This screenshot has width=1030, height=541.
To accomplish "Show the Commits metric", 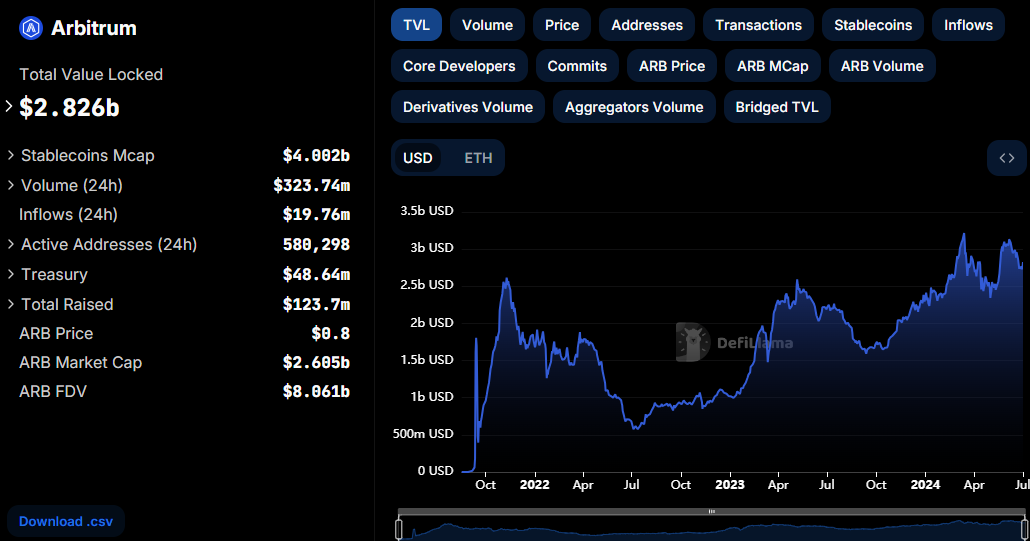I will coord(577,66).
